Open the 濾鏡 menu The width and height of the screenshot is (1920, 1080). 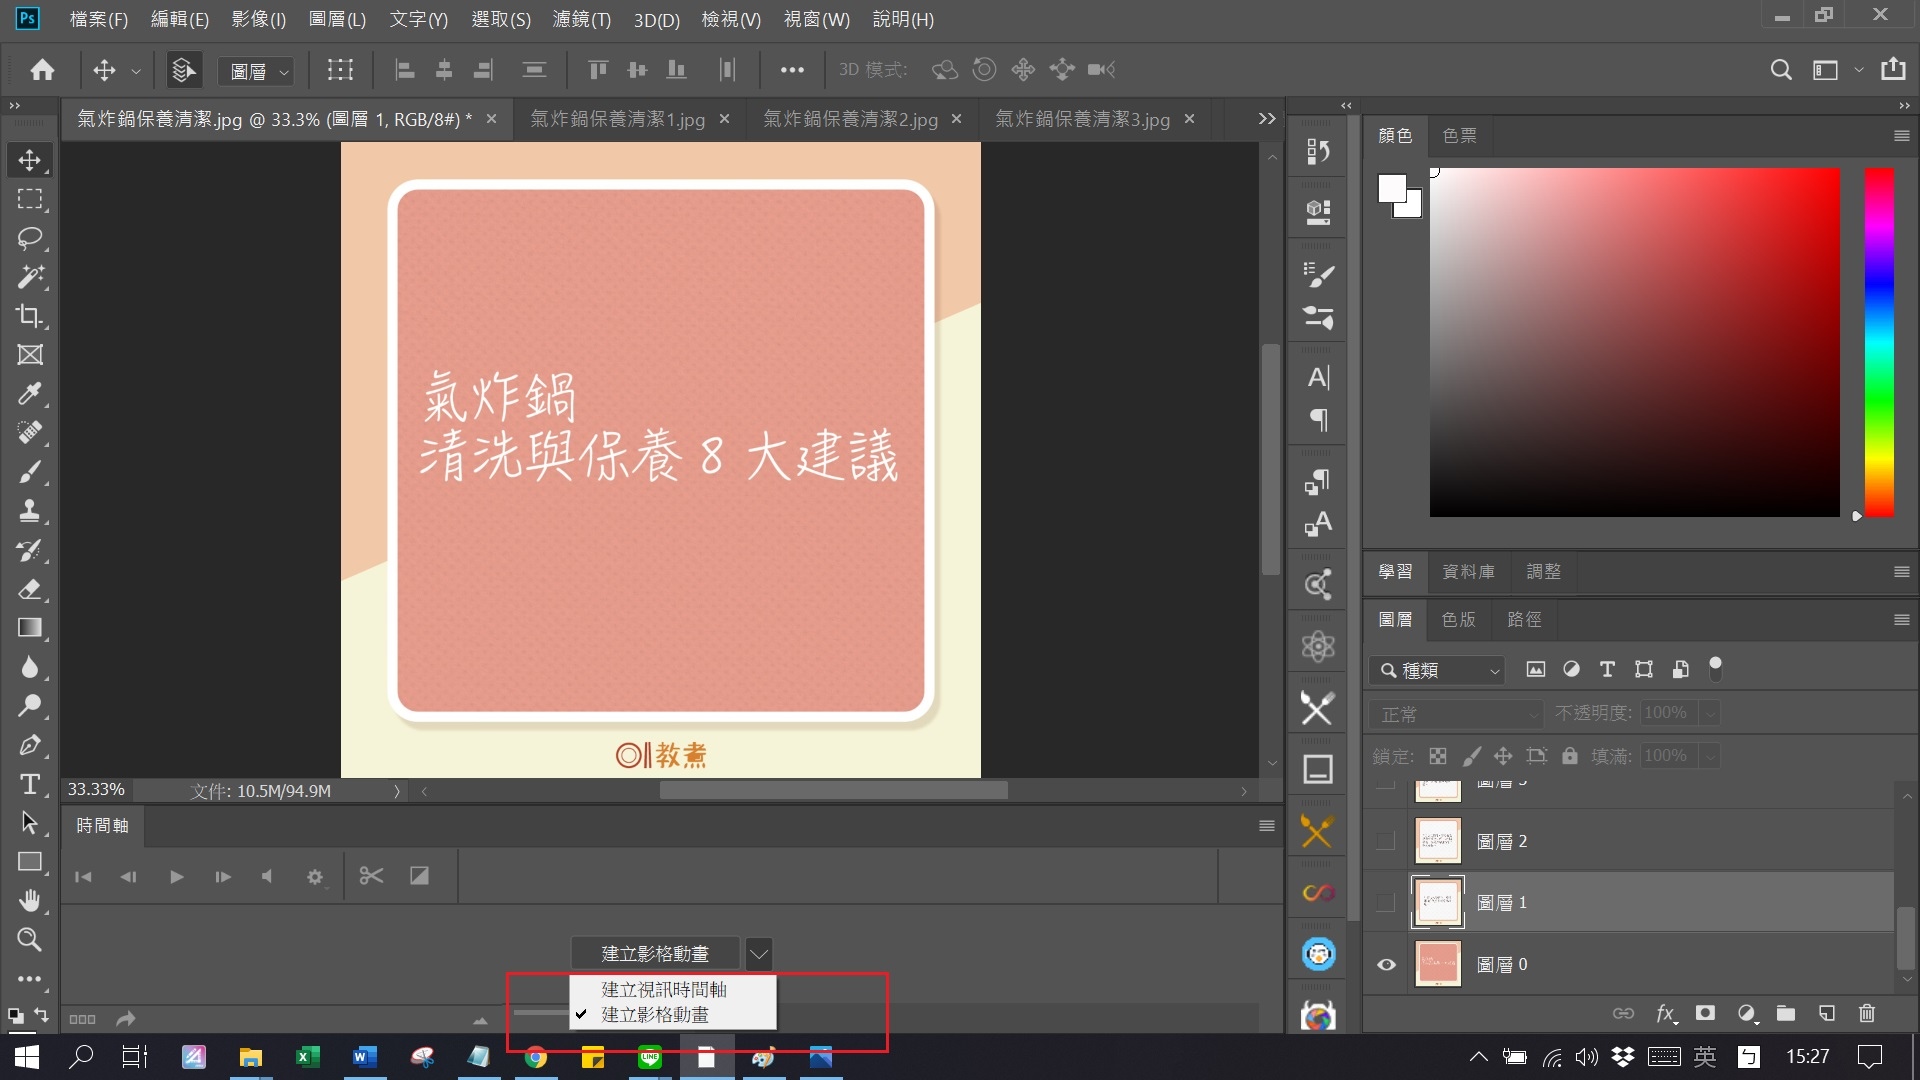(581, 19)
